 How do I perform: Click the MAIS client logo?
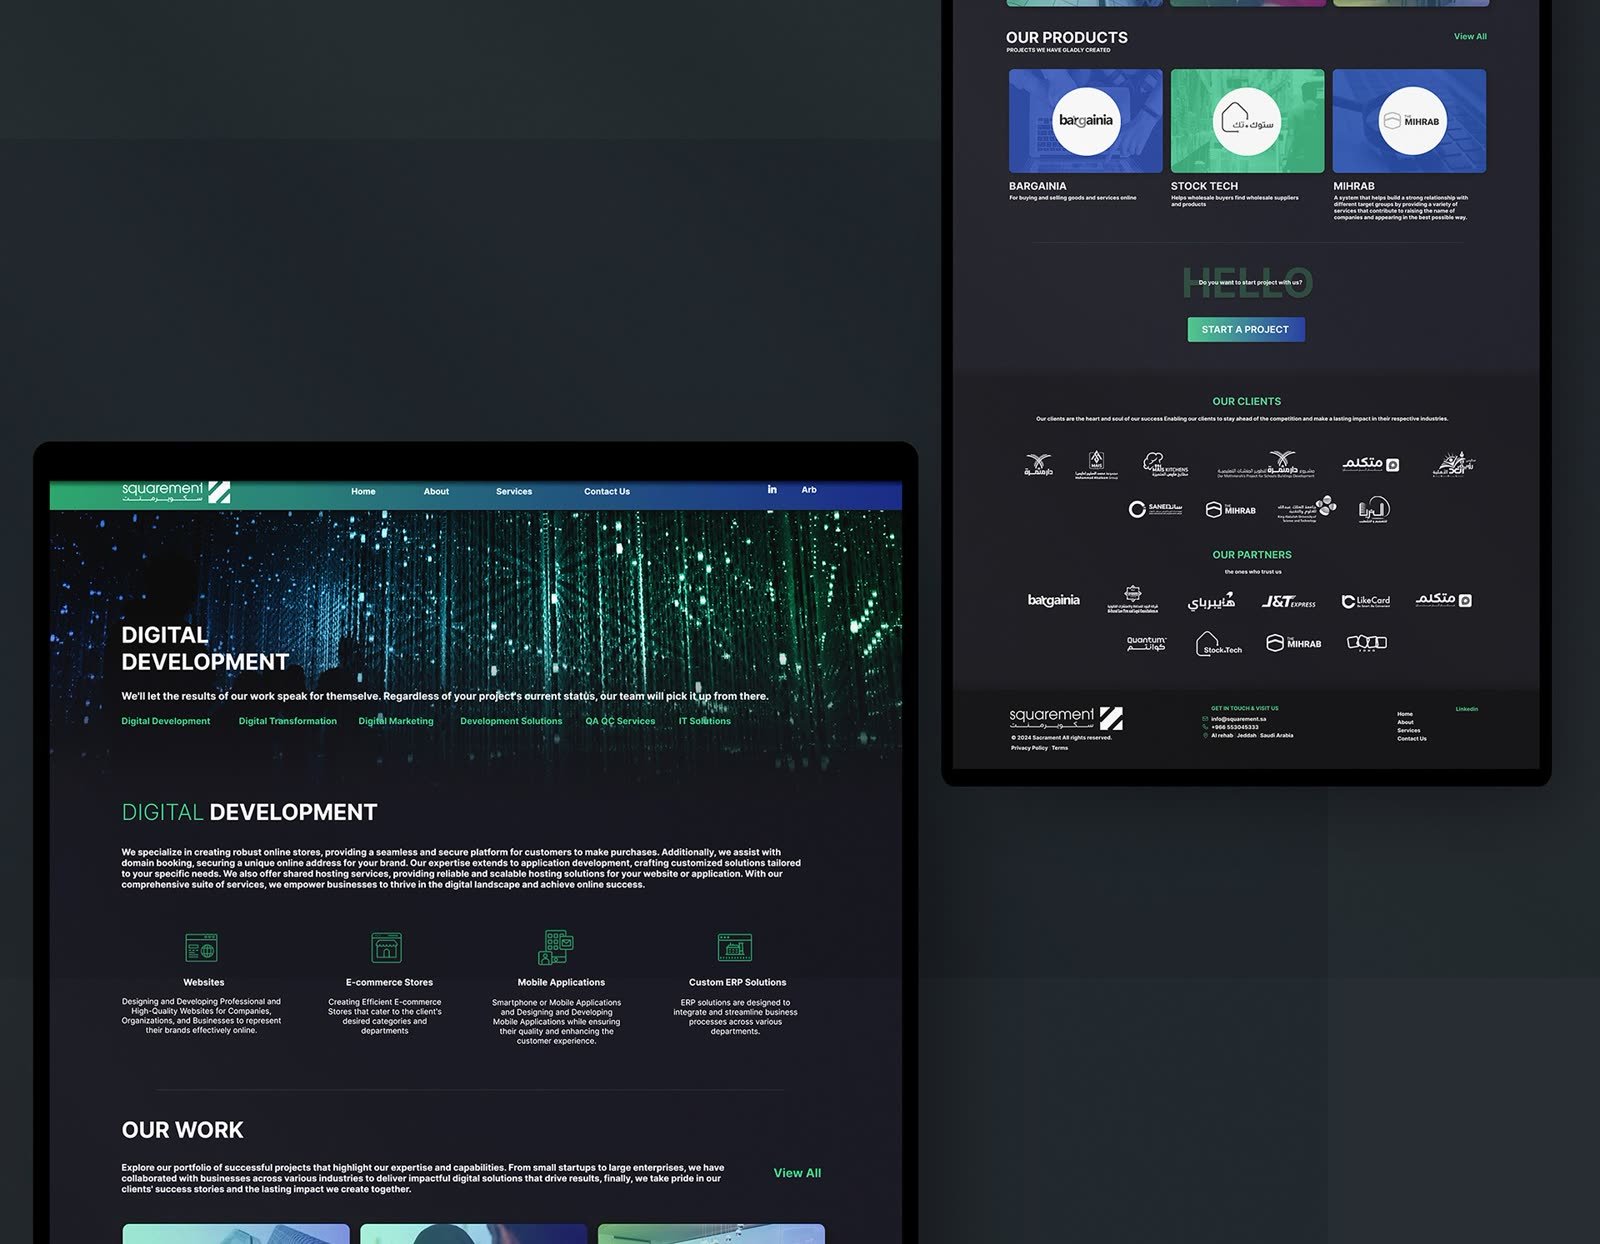pos(1096,465)
